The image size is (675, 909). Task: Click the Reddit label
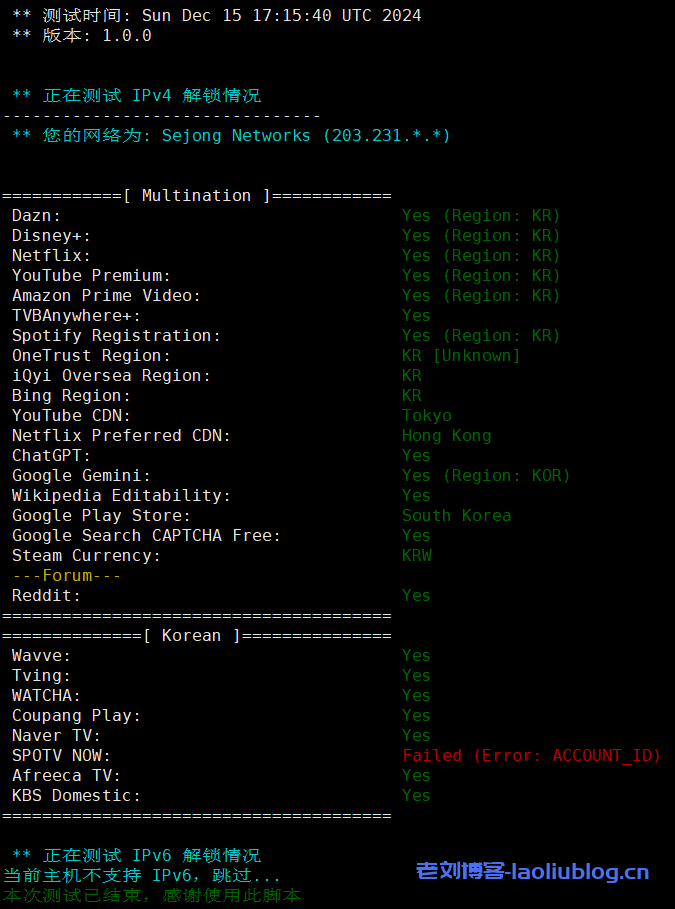tap(46, 596)
